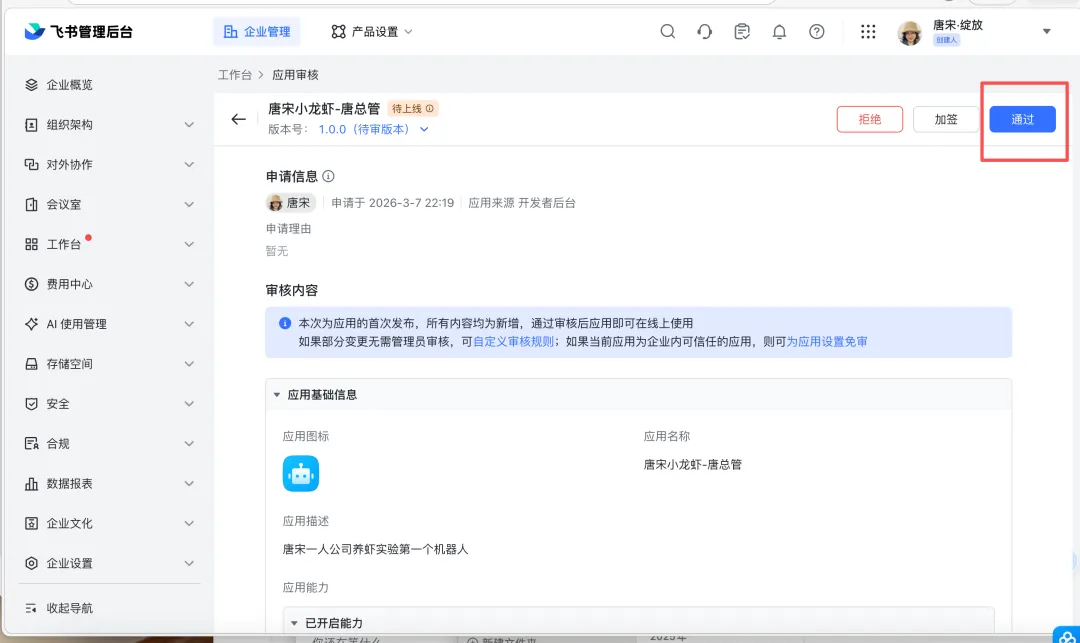Expand 存储空间 chevron in sidebar

(x=189, y=363)
